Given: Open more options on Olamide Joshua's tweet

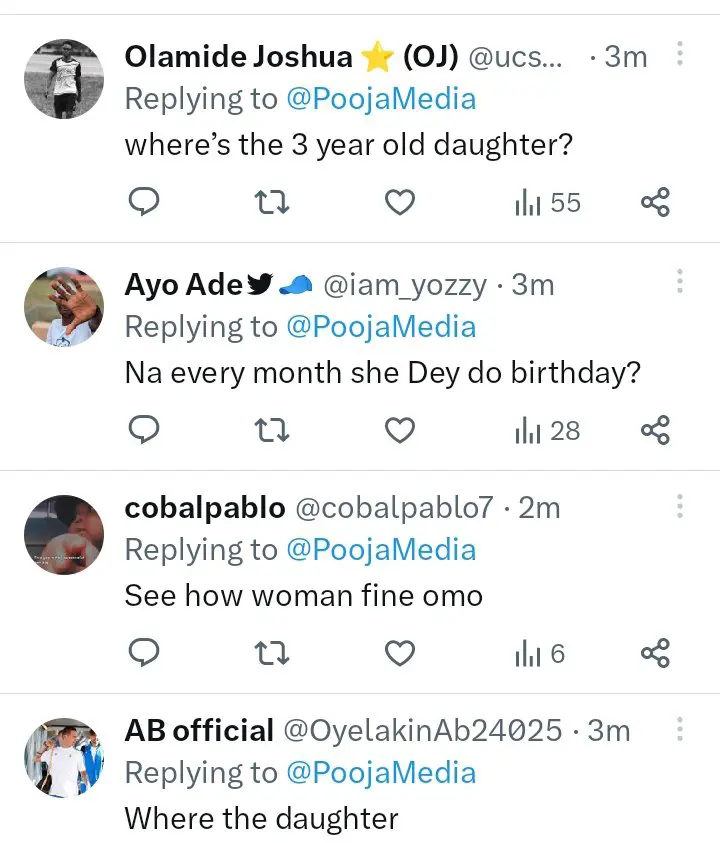Looking at the screenshot, I should point(679,53).
